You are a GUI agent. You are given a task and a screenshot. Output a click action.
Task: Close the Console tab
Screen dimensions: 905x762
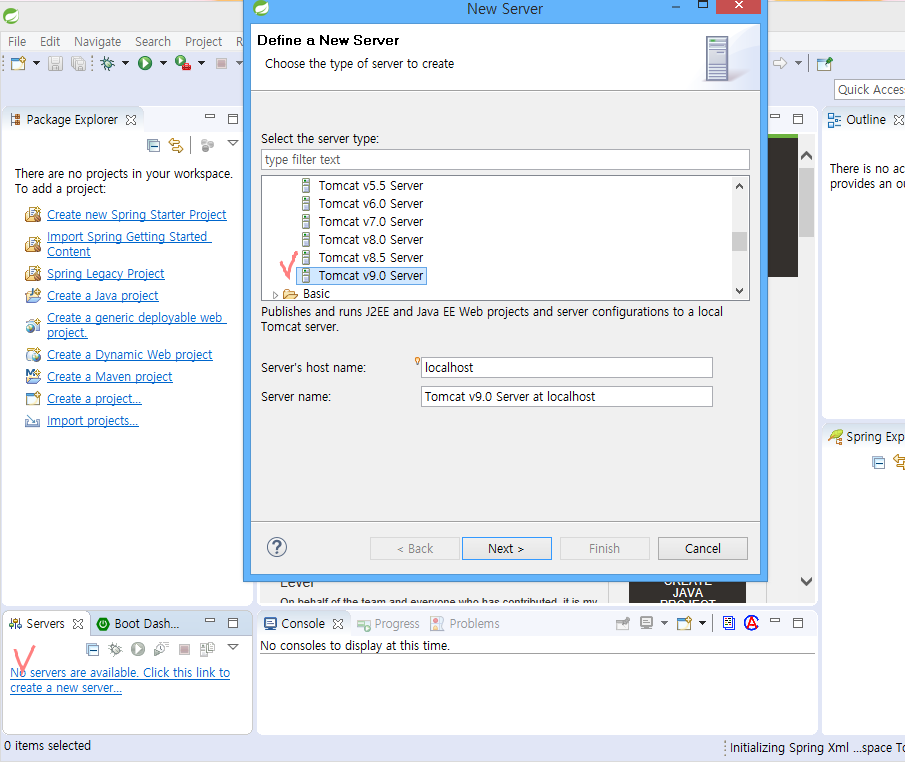pos(338,624)
